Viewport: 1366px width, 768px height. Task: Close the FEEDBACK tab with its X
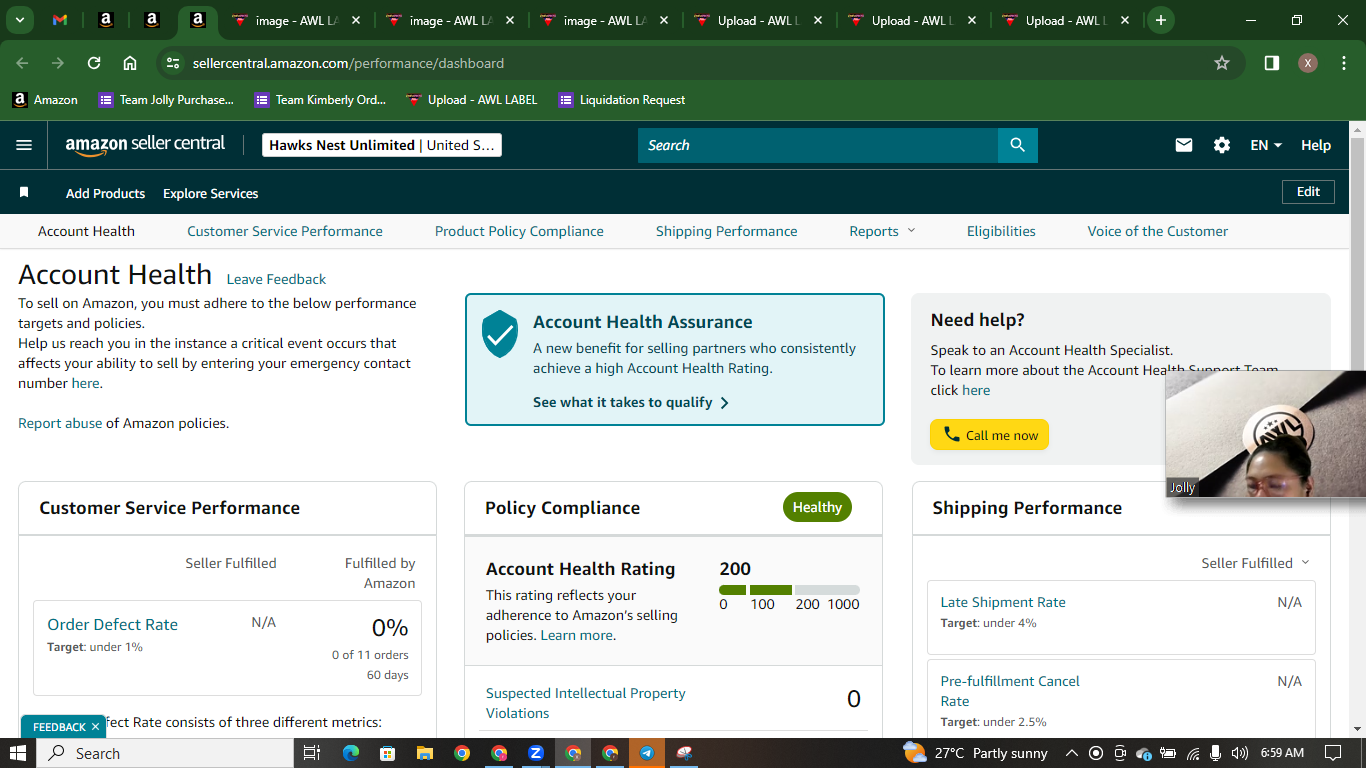coord(95,727)
